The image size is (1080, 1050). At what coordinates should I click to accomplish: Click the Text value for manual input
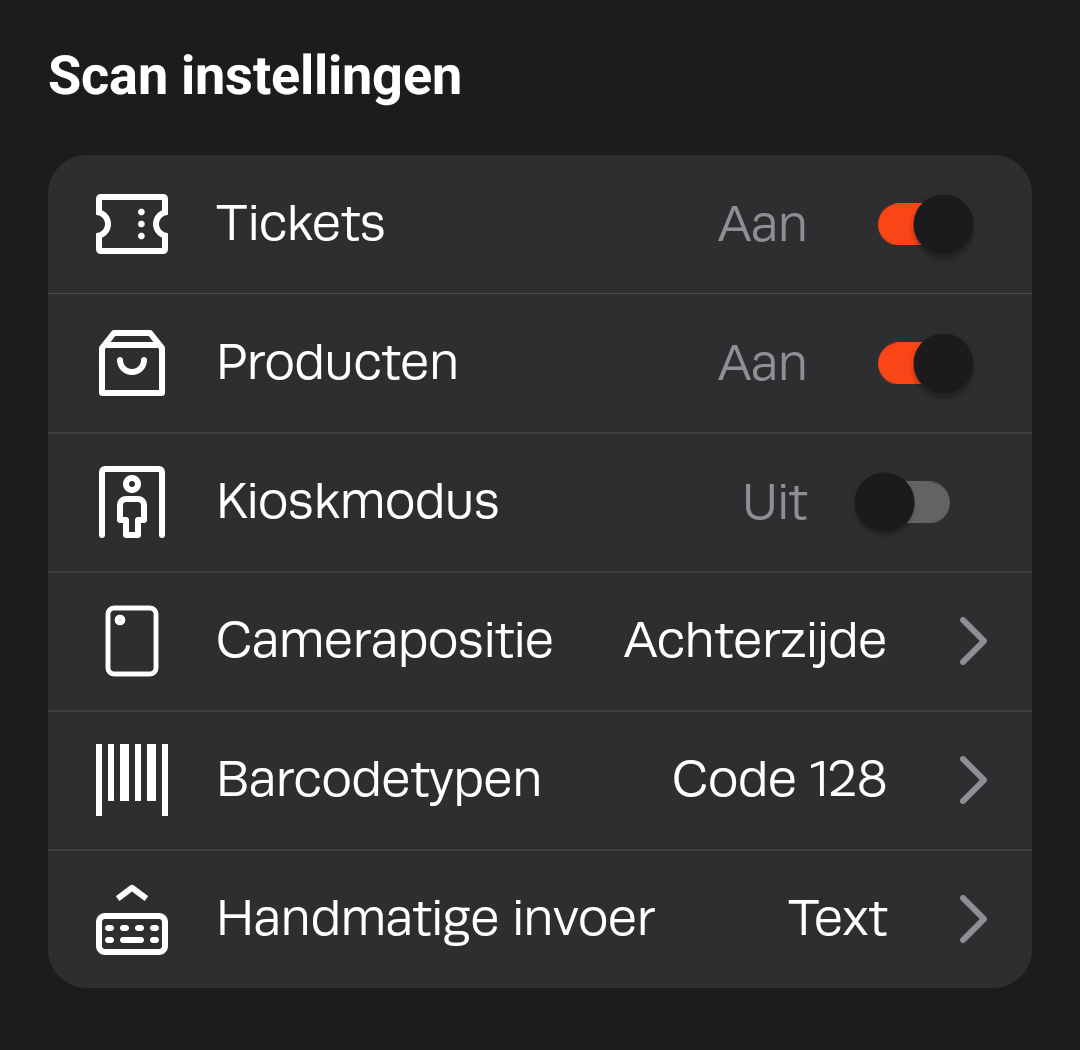pyautogui.click(x=838, y=919)
